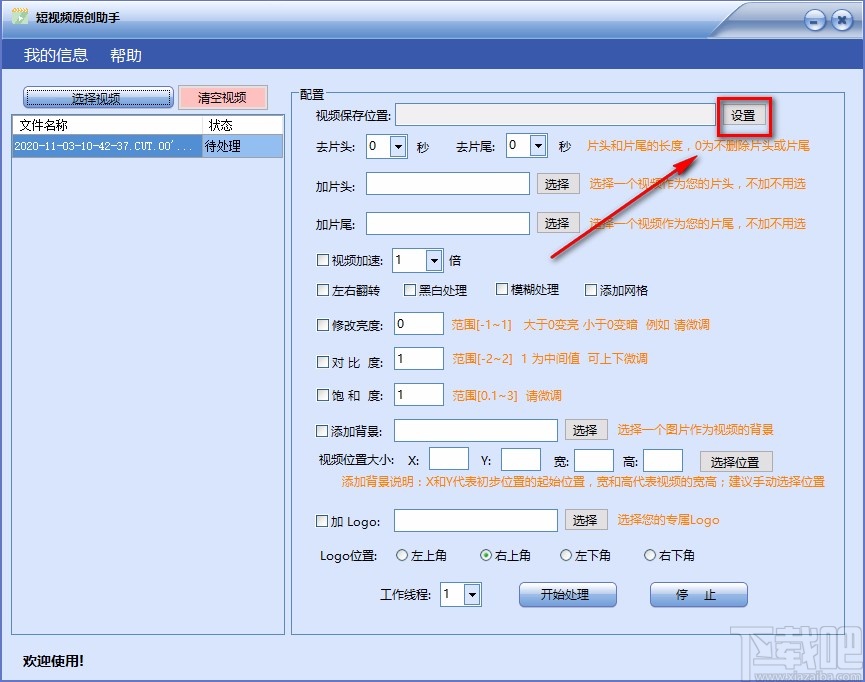Enable the 视频加速 checkbox

click(x=323, y=260)
